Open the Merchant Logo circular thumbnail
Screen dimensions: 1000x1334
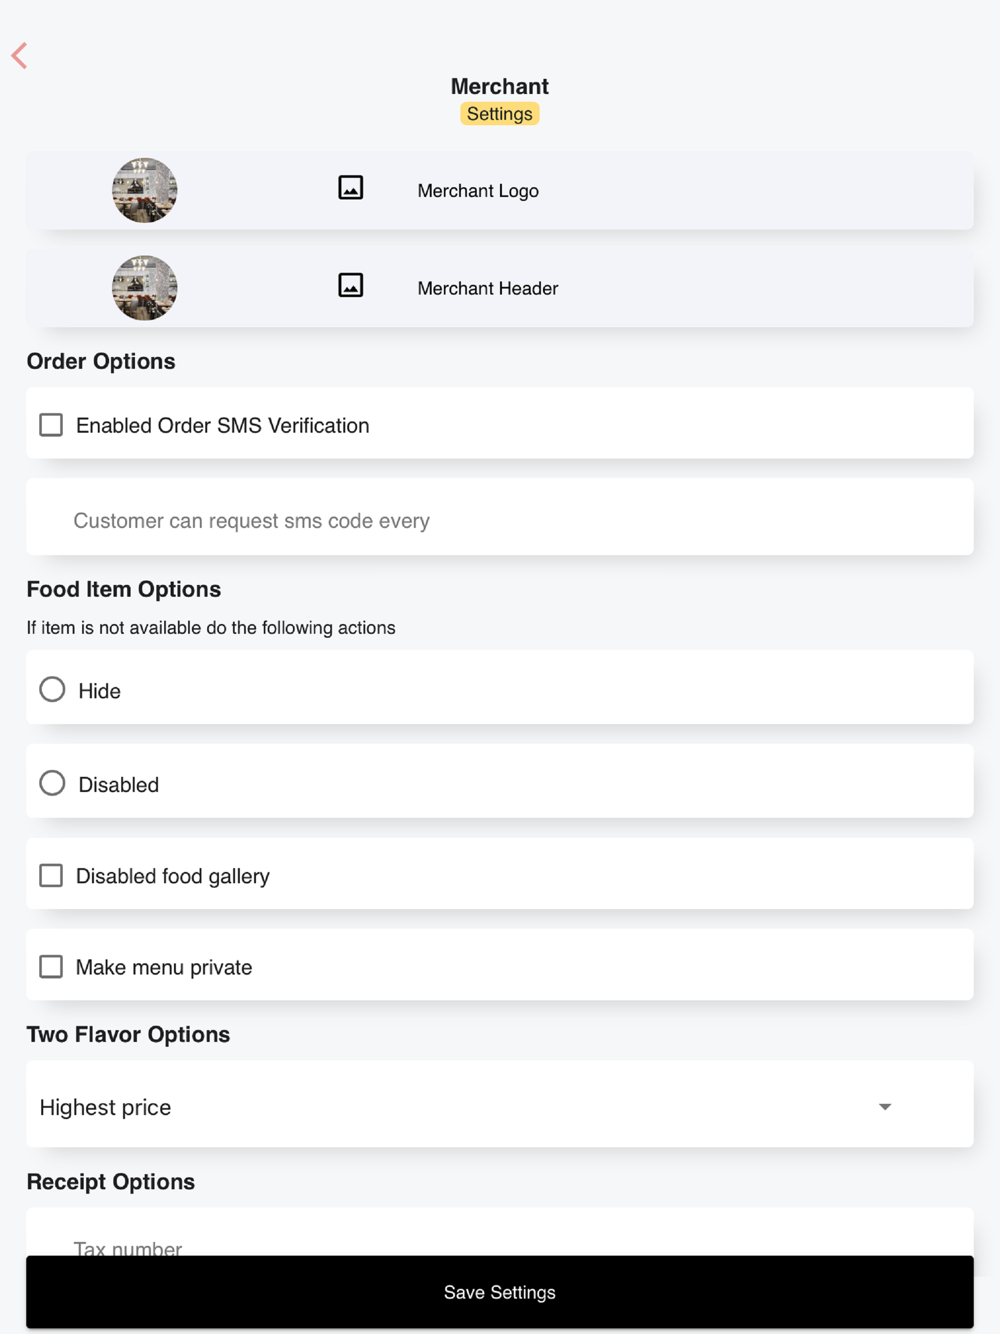(x=145, y=190)
